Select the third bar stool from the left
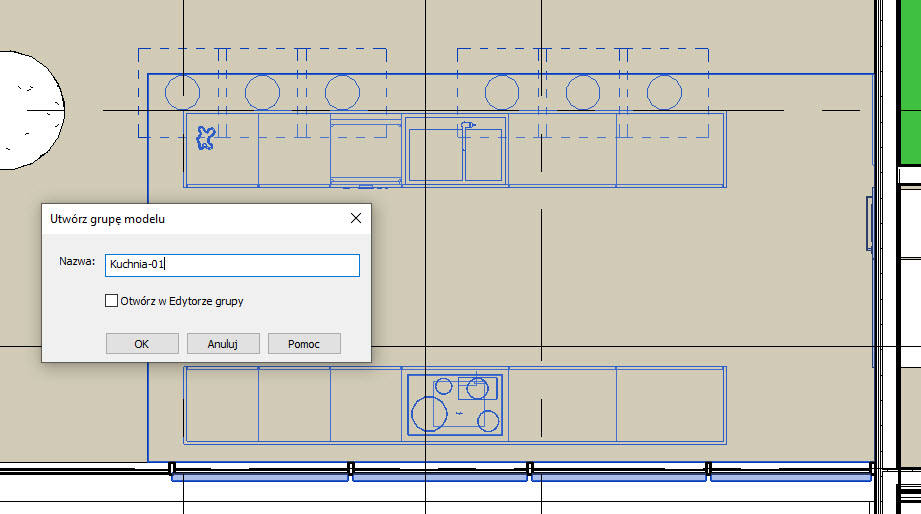This screenshot has height=514, width=921. click(x=342, y=93)
